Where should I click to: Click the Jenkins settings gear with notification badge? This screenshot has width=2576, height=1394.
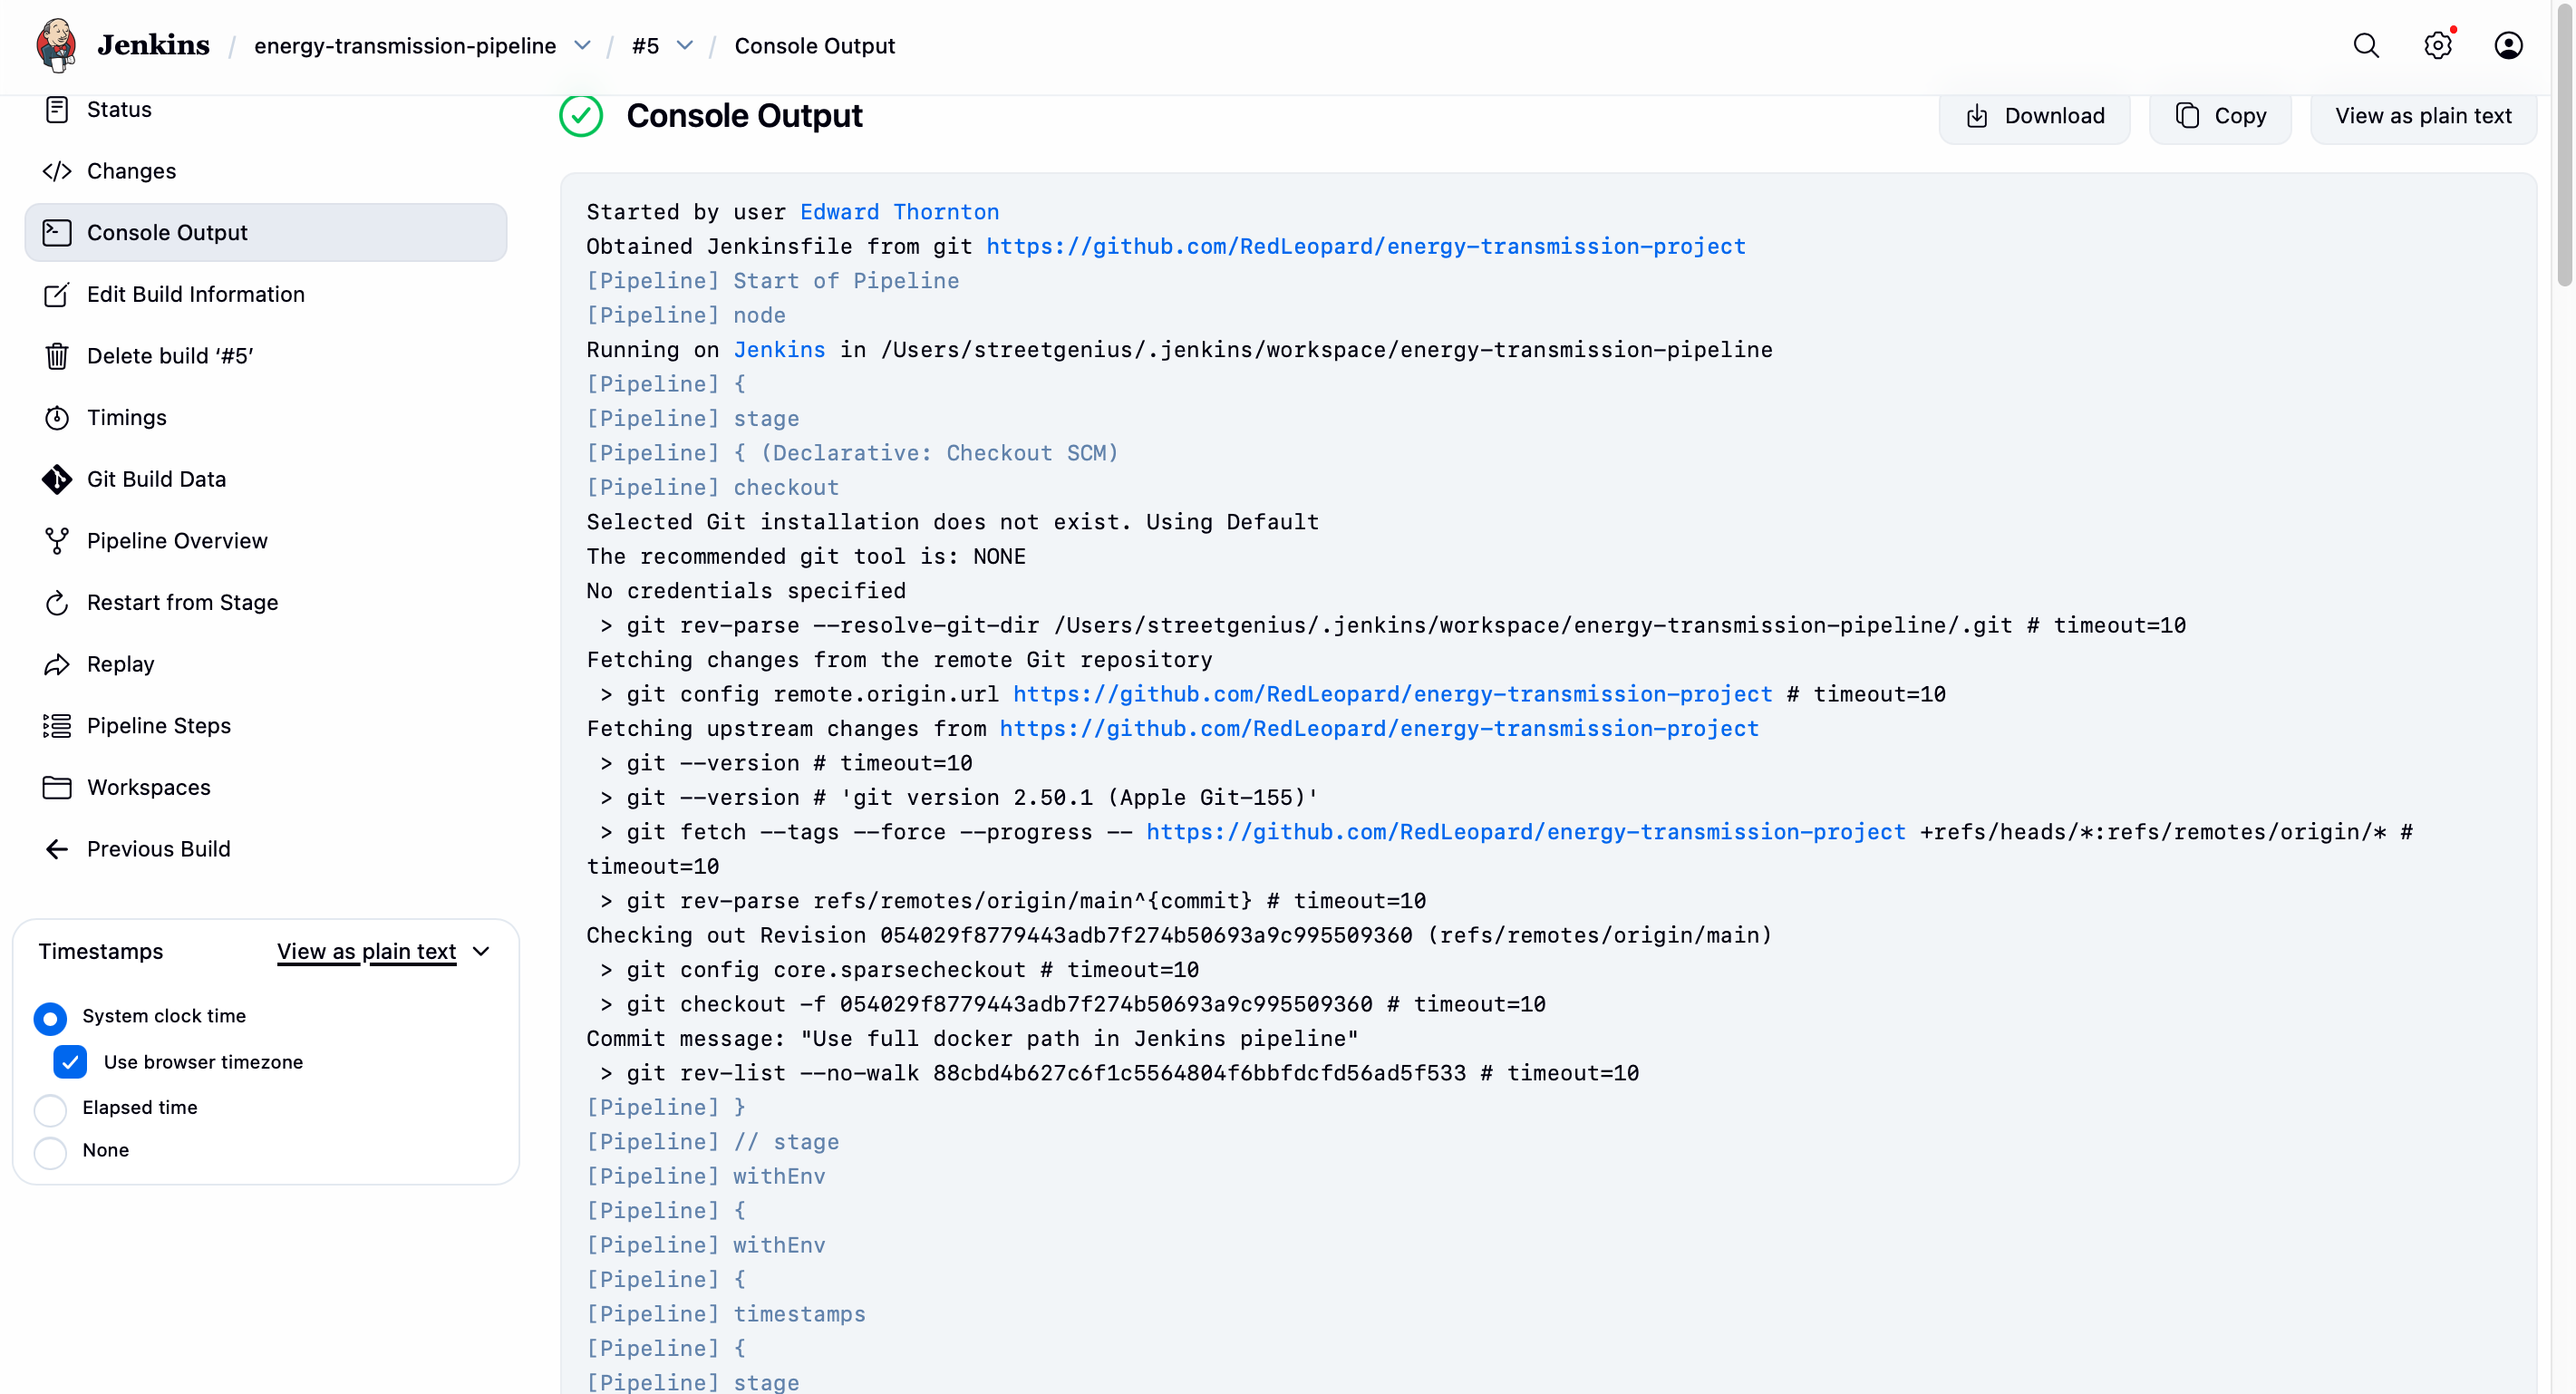[x=2437, y=45]
